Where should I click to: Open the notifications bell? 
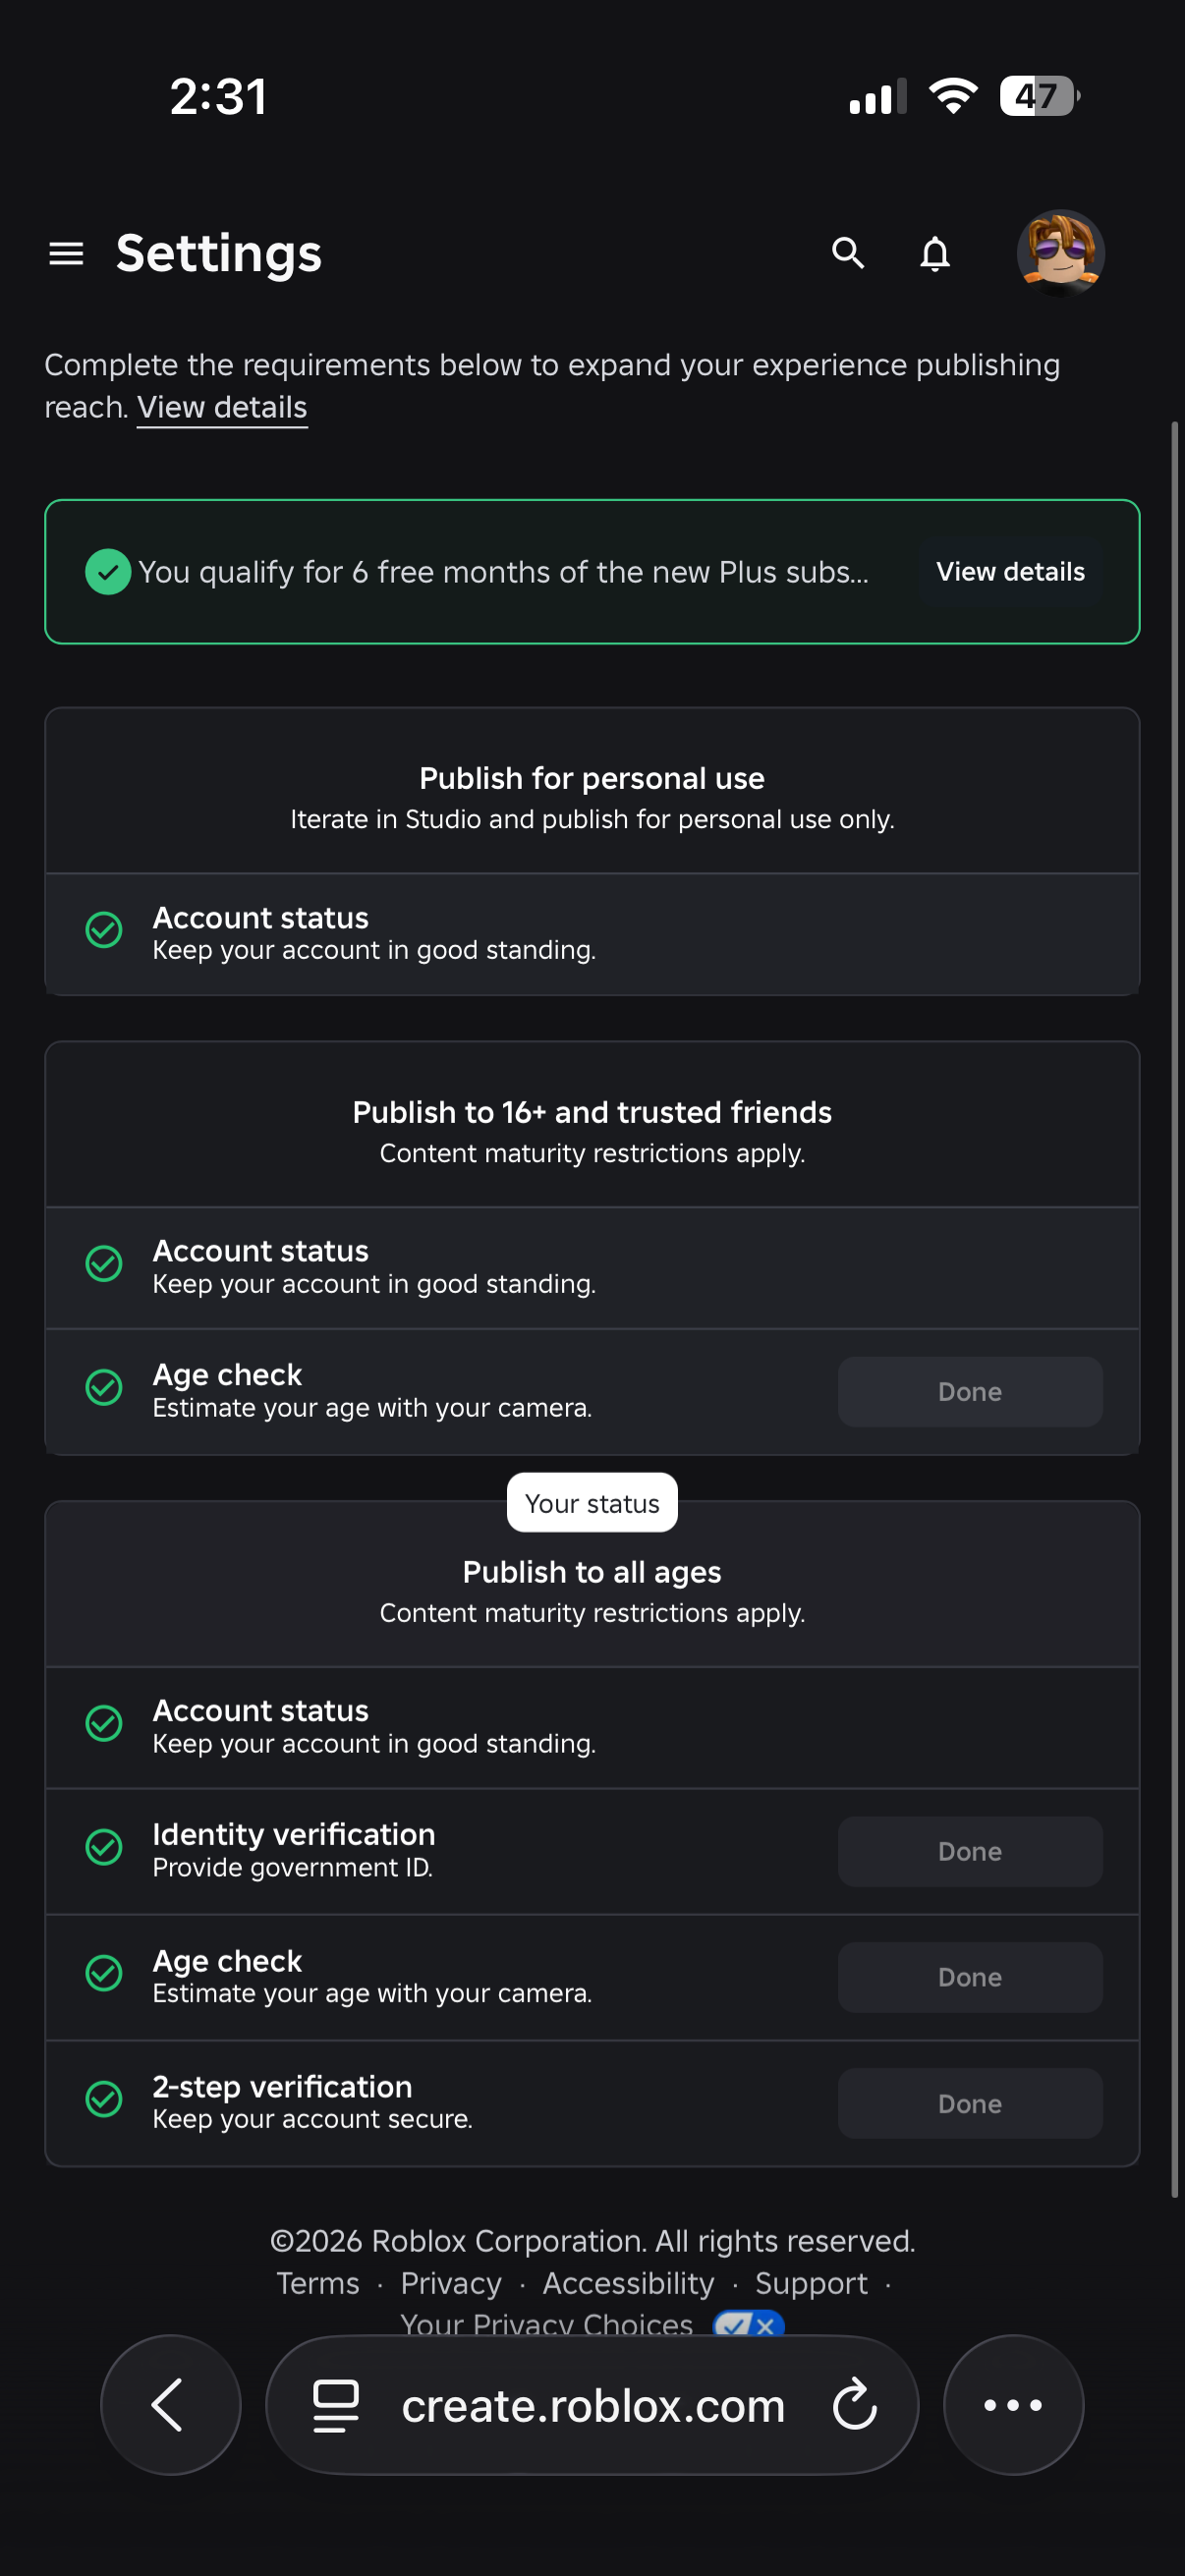click(935, 254)
